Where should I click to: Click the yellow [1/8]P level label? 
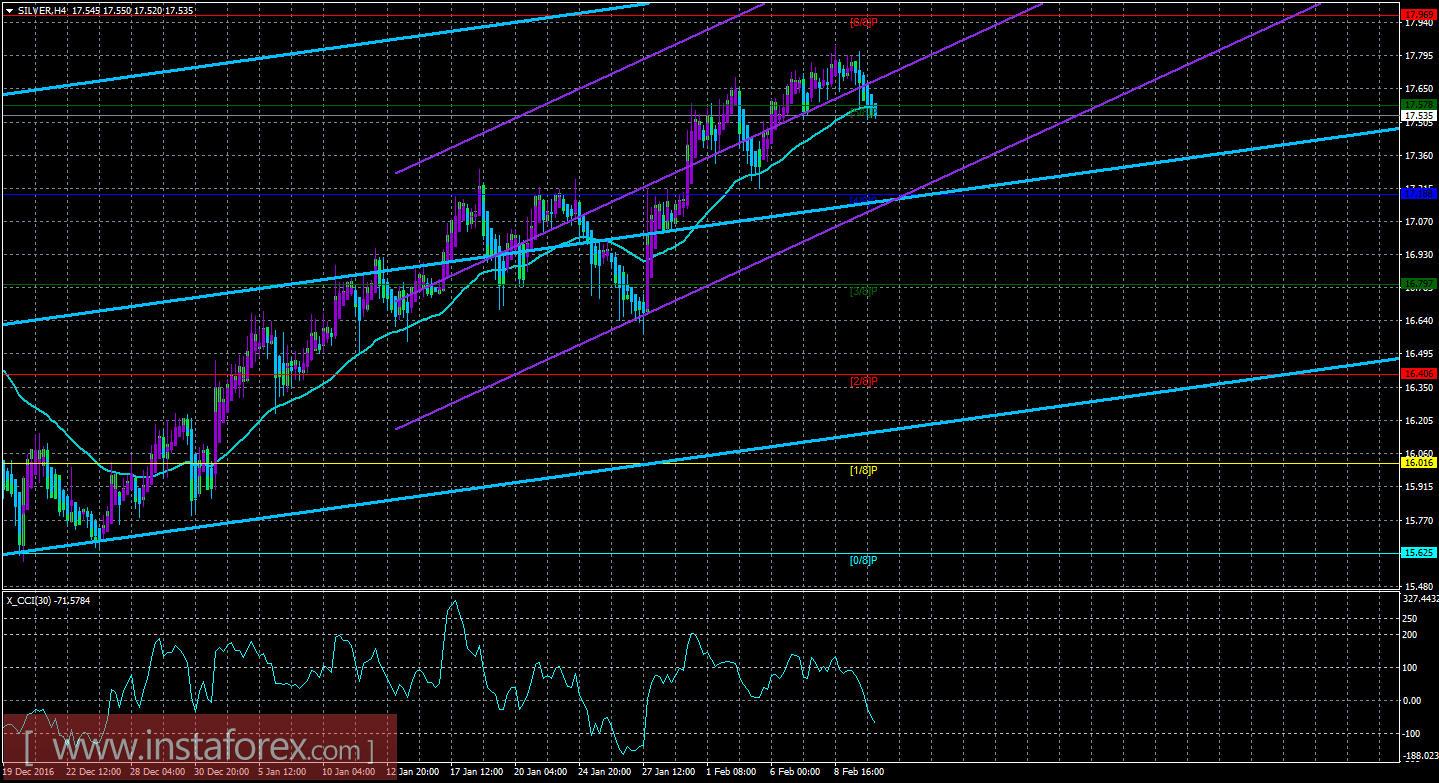tap(863, 470)
